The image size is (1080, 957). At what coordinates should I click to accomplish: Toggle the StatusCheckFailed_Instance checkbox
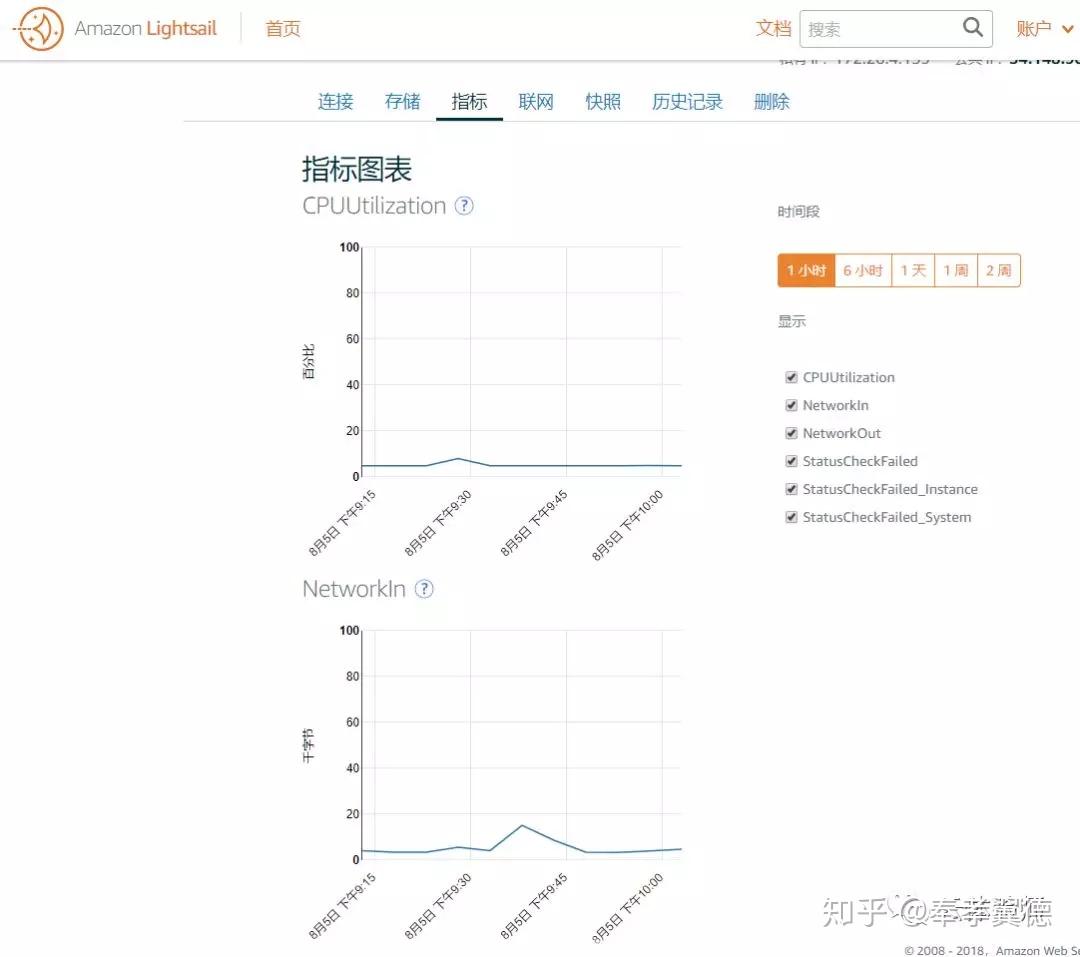[791, 489]
